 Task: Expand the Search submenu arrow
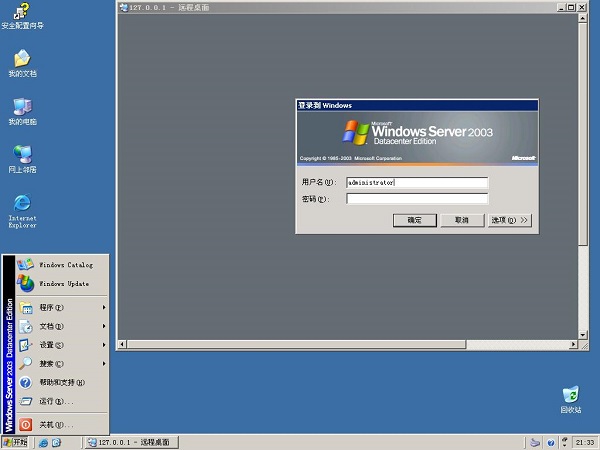point(104,364)
